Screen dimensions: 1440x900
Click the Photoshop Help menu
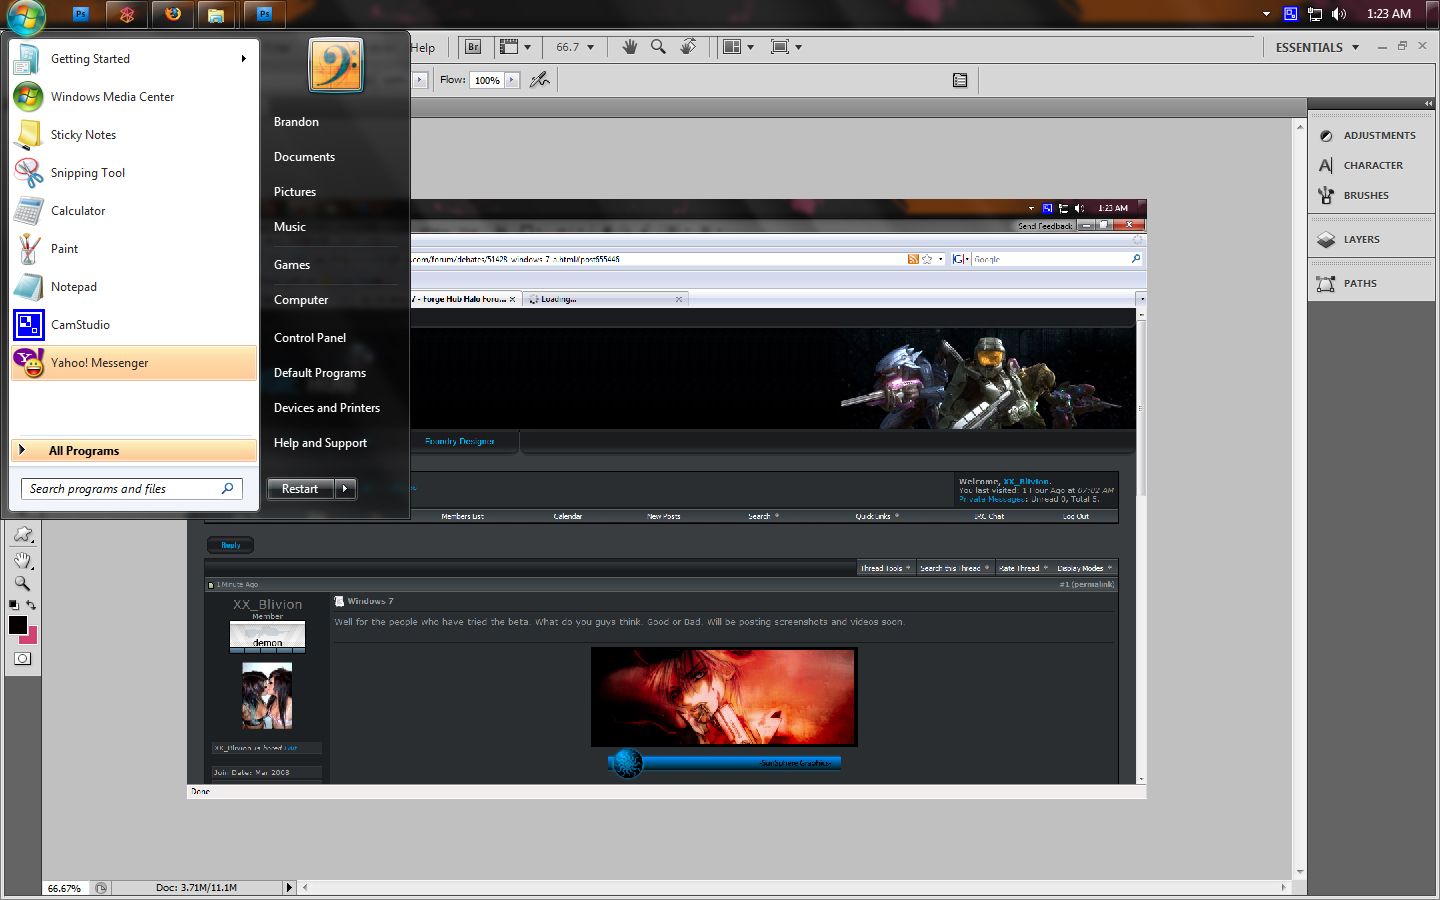(424, 47)
